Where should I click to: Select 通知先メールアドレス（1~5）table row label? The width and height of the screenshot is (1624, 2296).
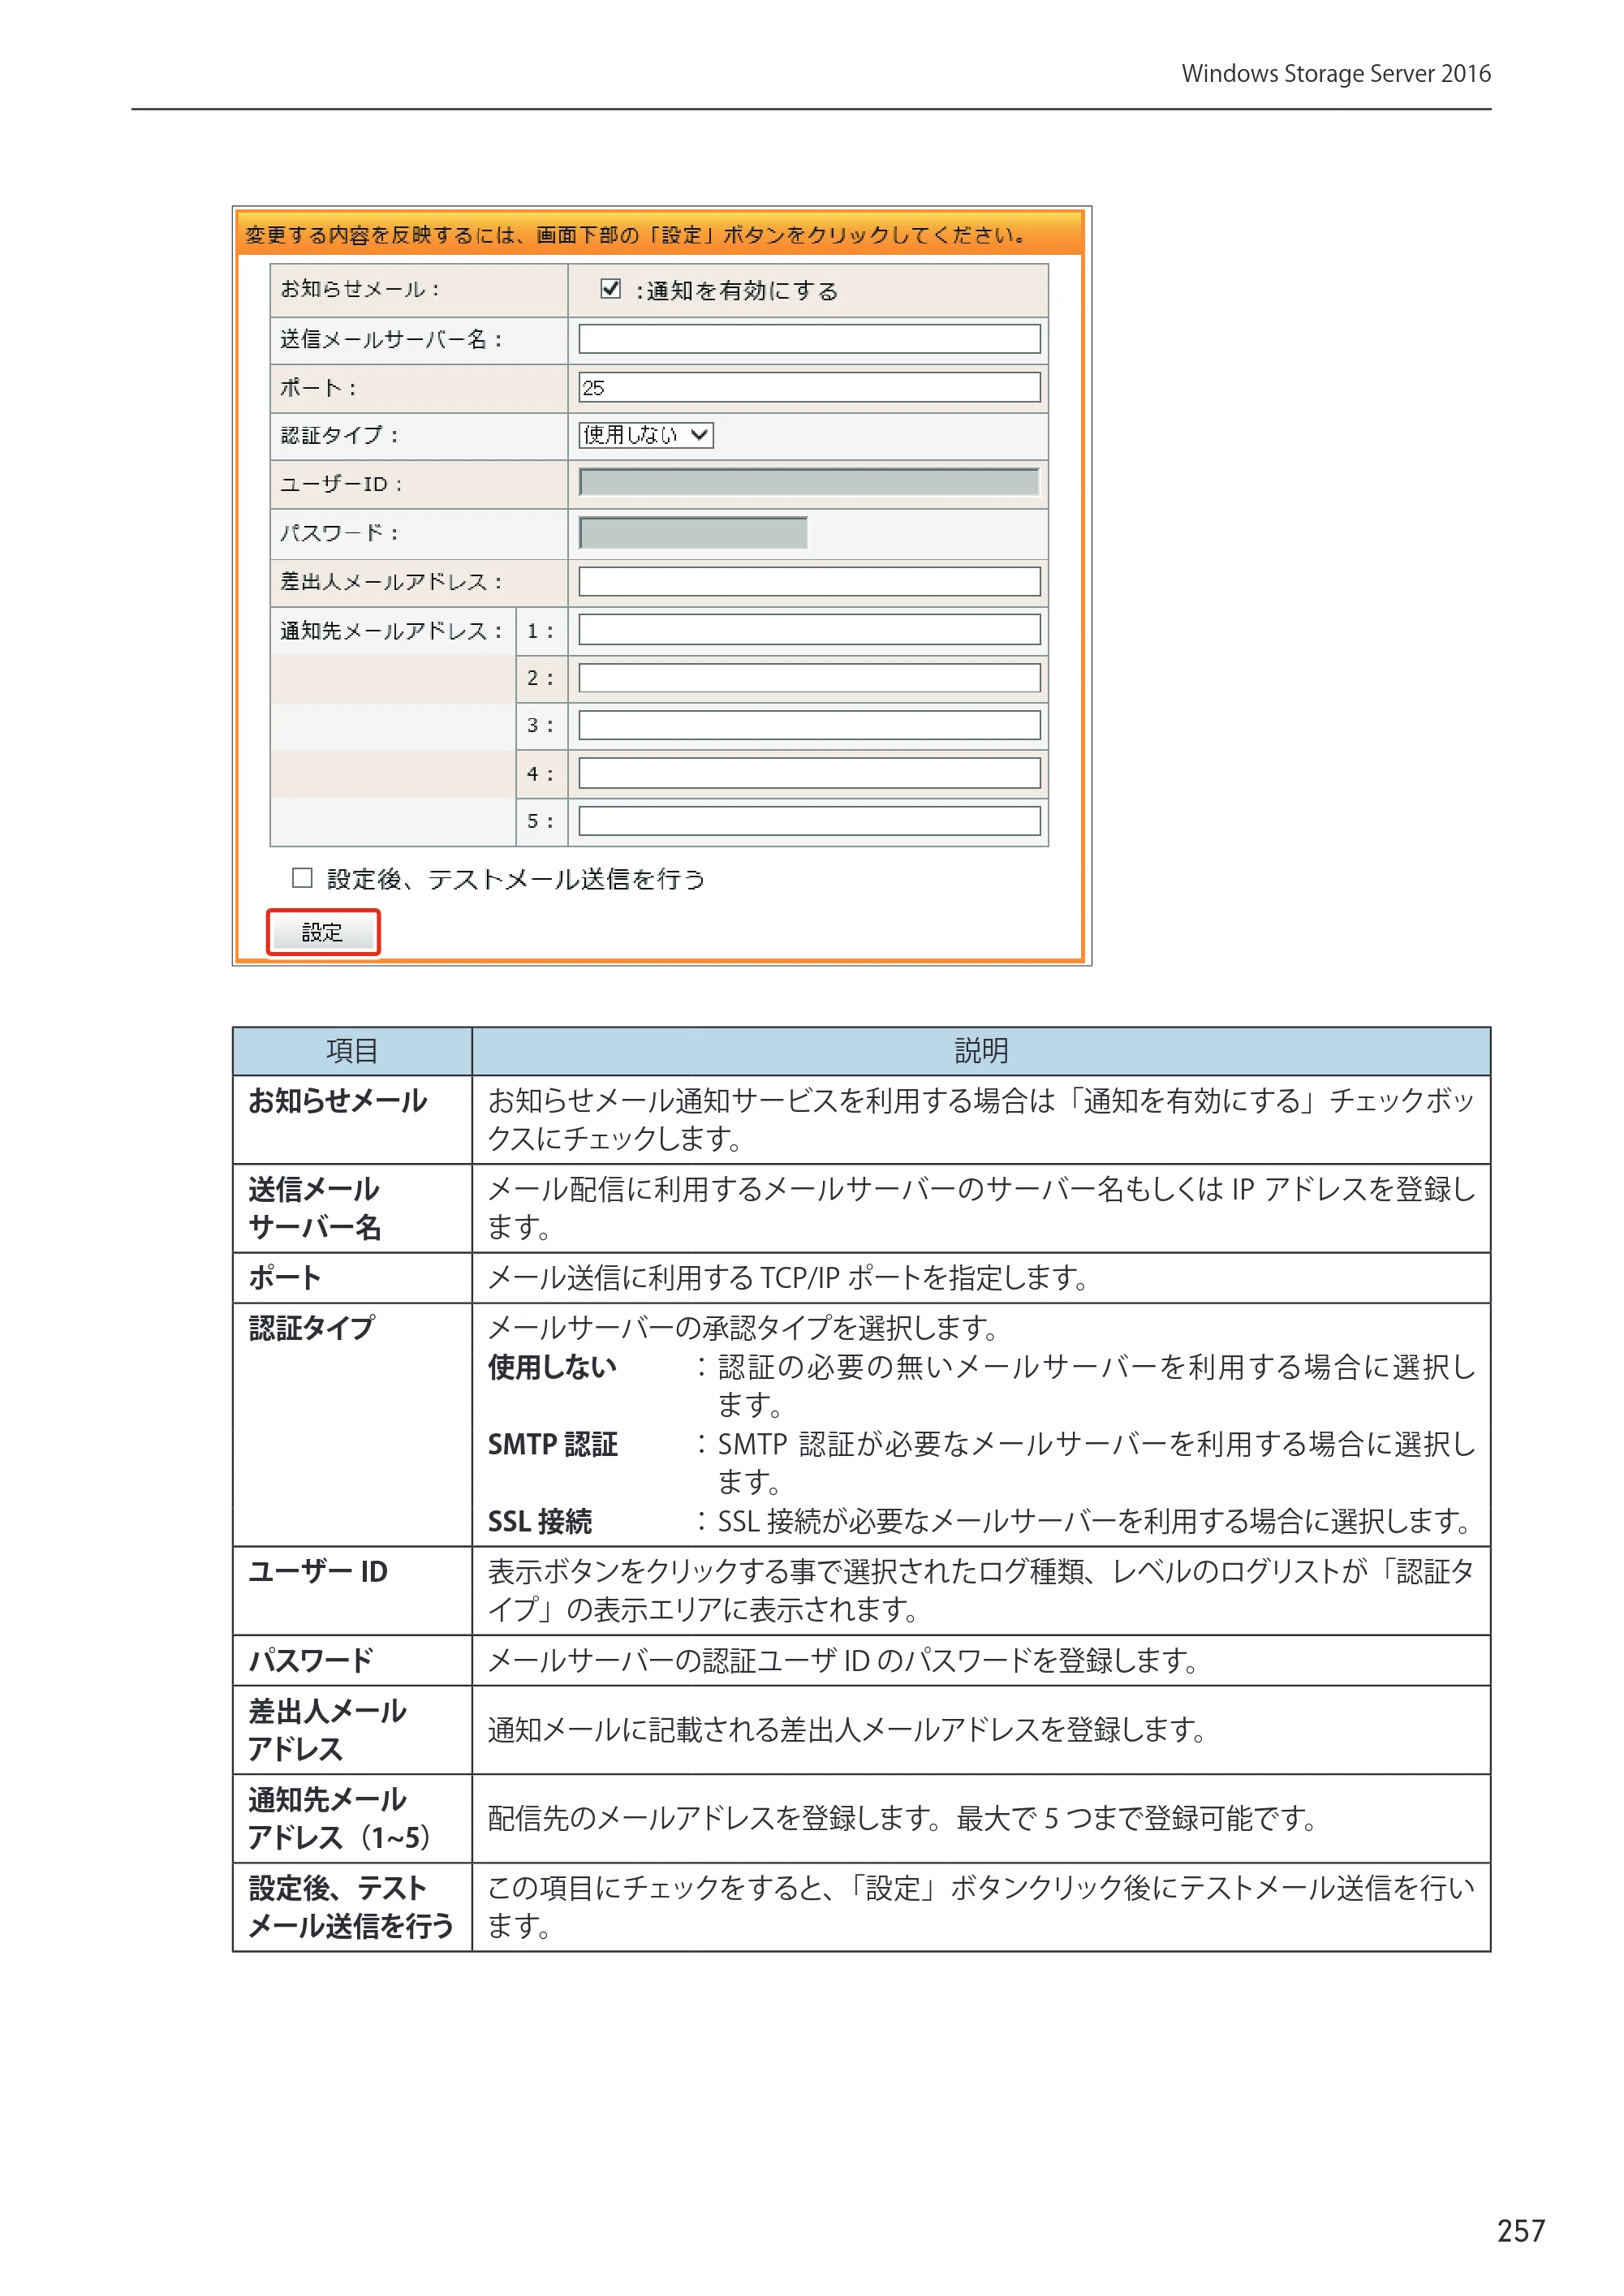(339, 1818)
